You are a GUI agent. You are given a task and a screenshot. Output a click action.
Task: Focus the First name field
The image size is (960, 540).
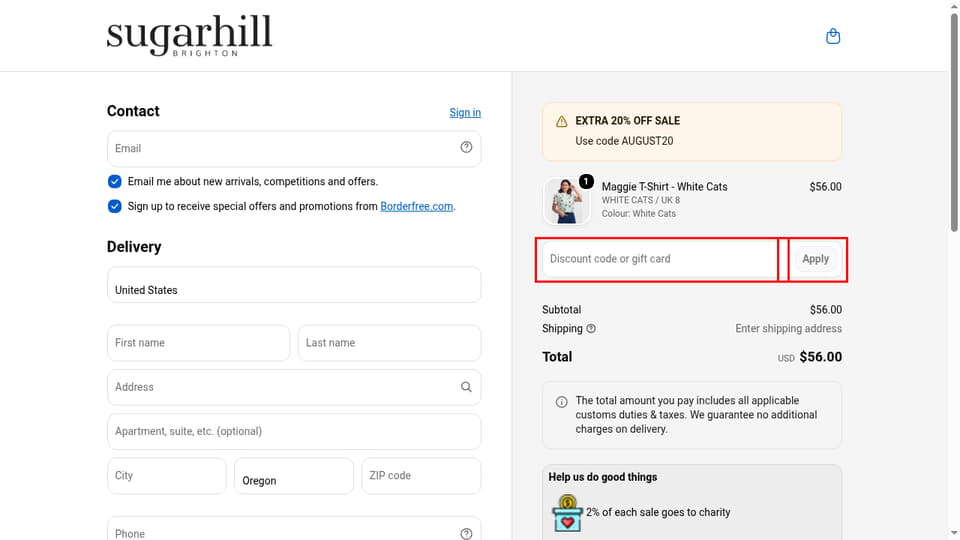click(198, 343)
